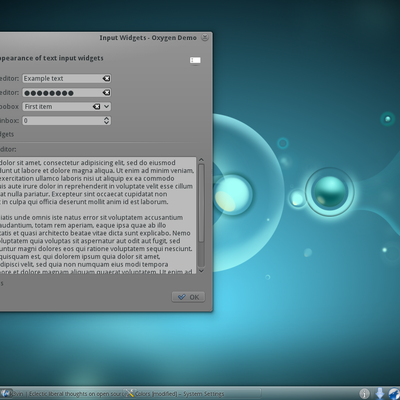Close the Input Widgets - Oxygen Demo window
This screenshot has width=400, height=400.
[x=205, y=38]
